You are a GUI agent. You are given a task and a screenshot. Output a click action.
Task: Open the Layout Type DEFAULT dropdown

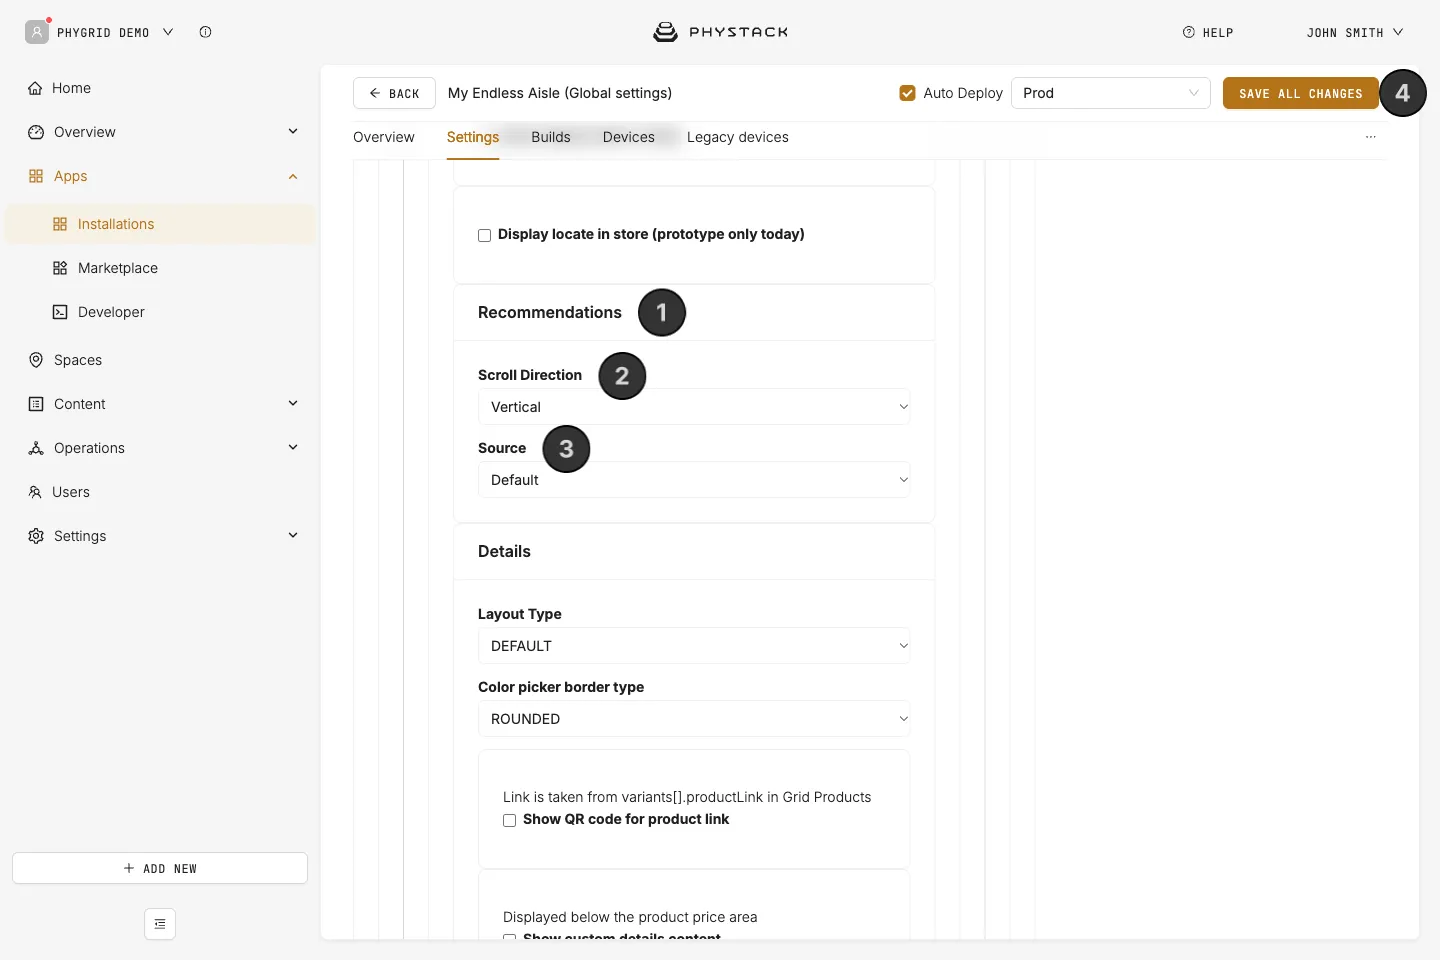click(694, 646)
